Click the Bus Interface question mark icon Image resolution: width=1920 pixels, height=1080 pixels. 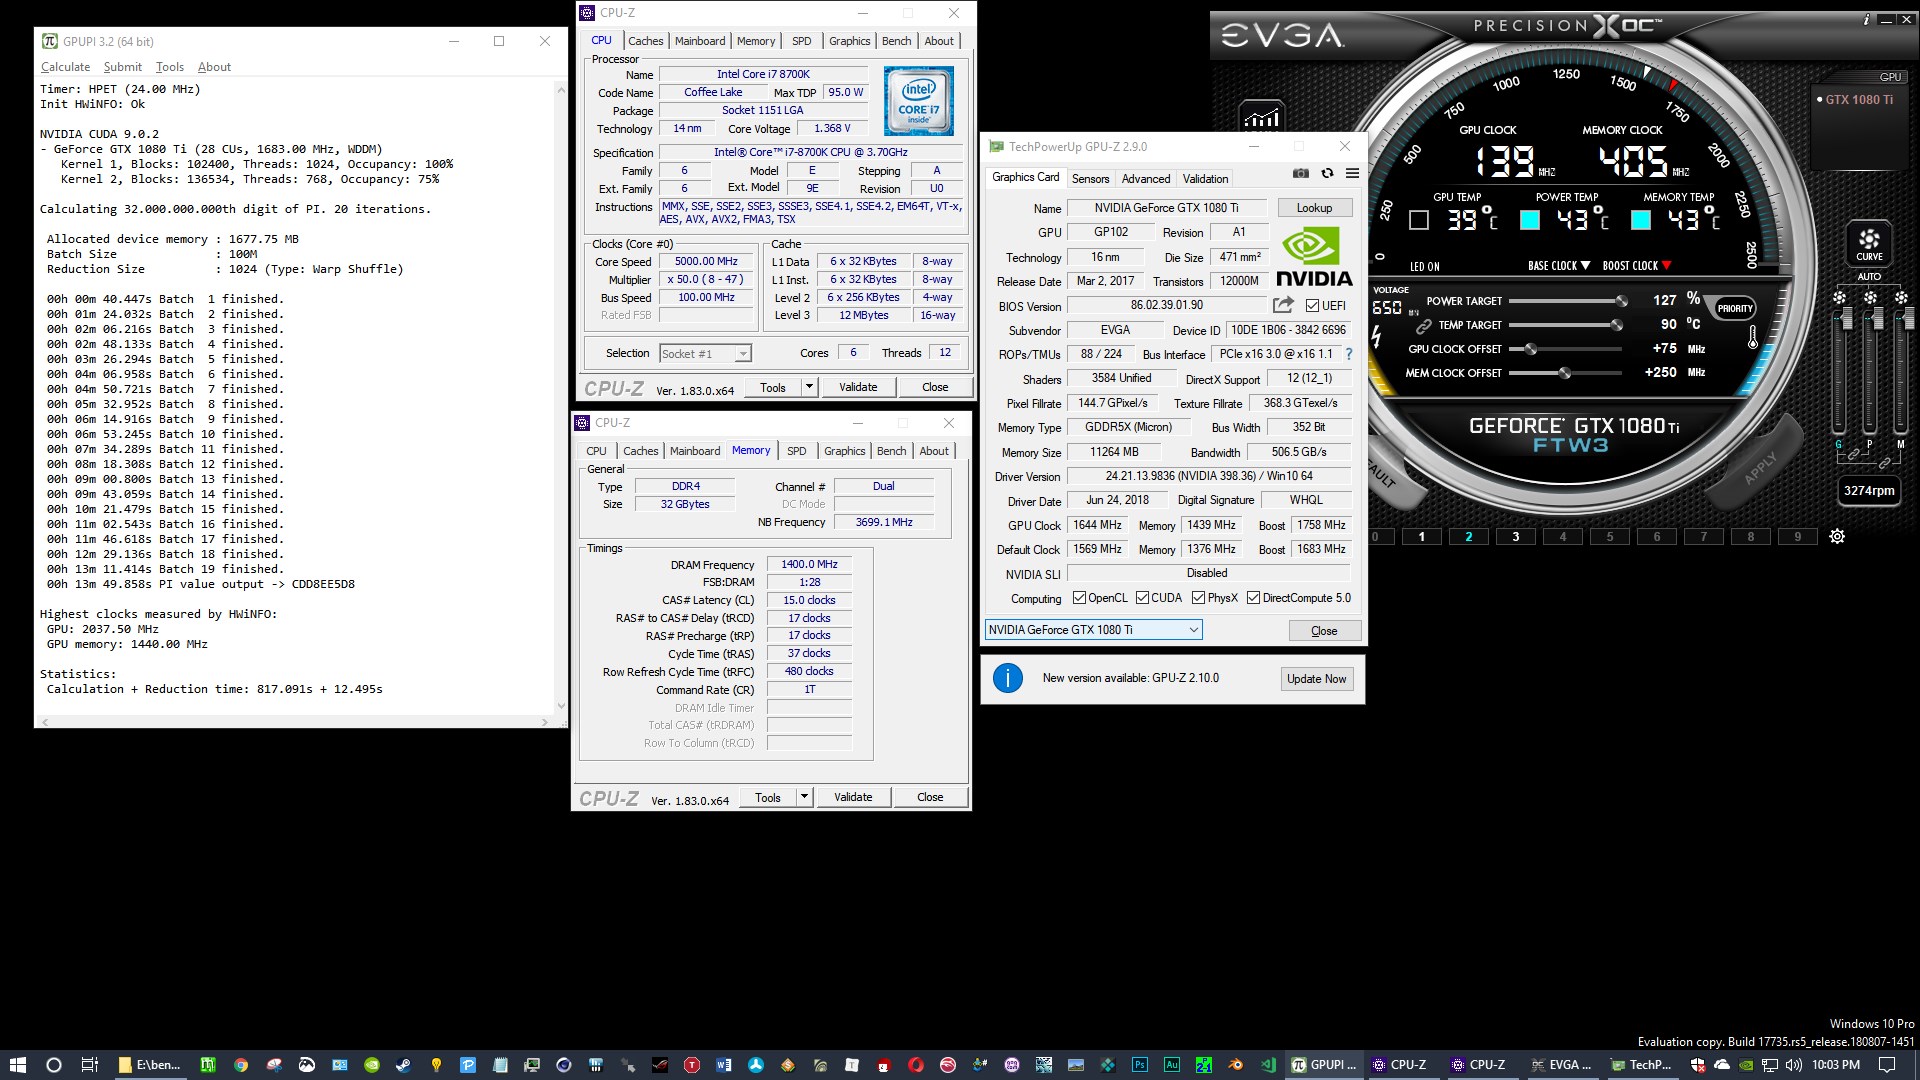click(1348, 354)
